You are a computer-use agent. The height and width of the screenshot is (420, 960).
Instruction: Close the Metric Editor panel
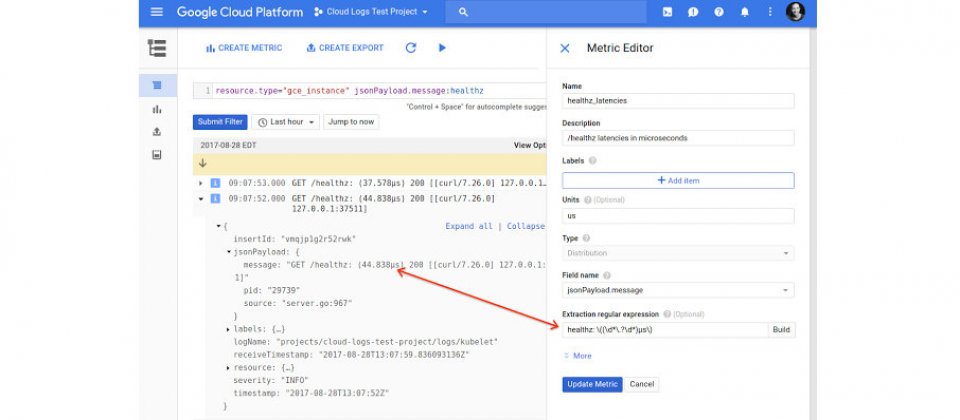[565, 48]
